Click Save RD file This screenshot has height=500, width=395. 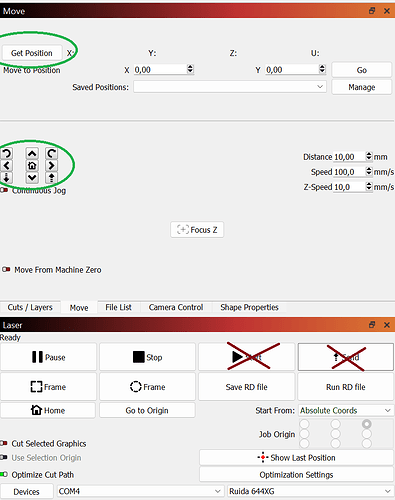247,387
